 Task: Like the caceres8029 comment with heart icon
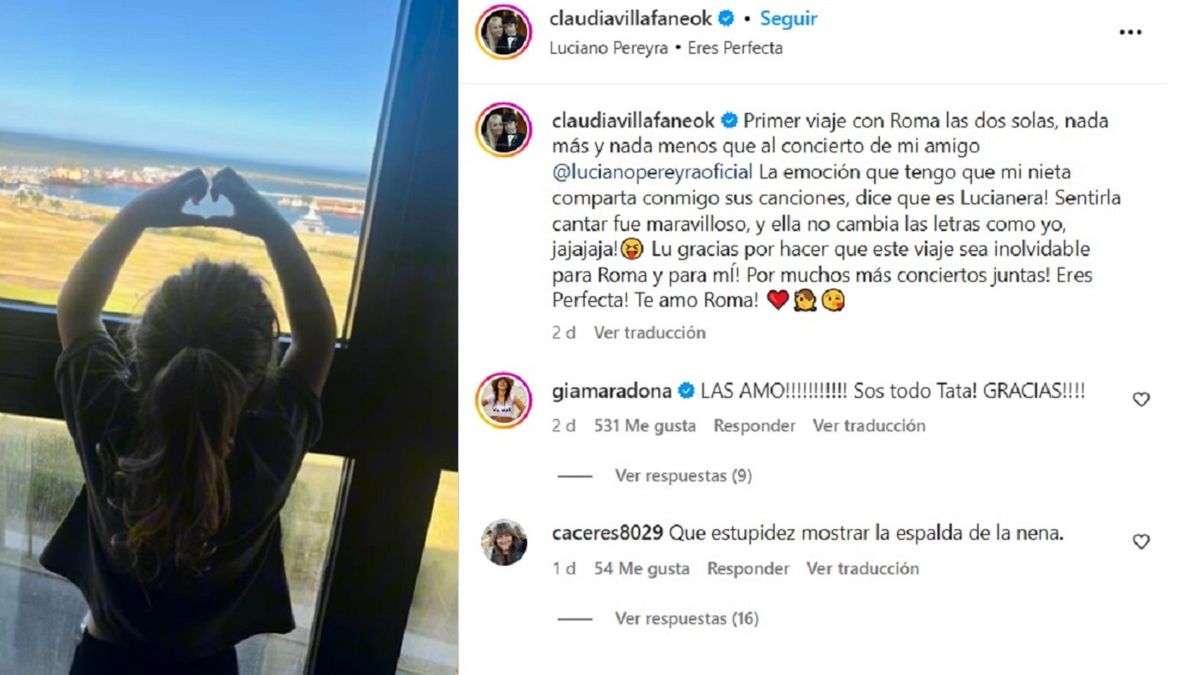(x=1141, y=541)
